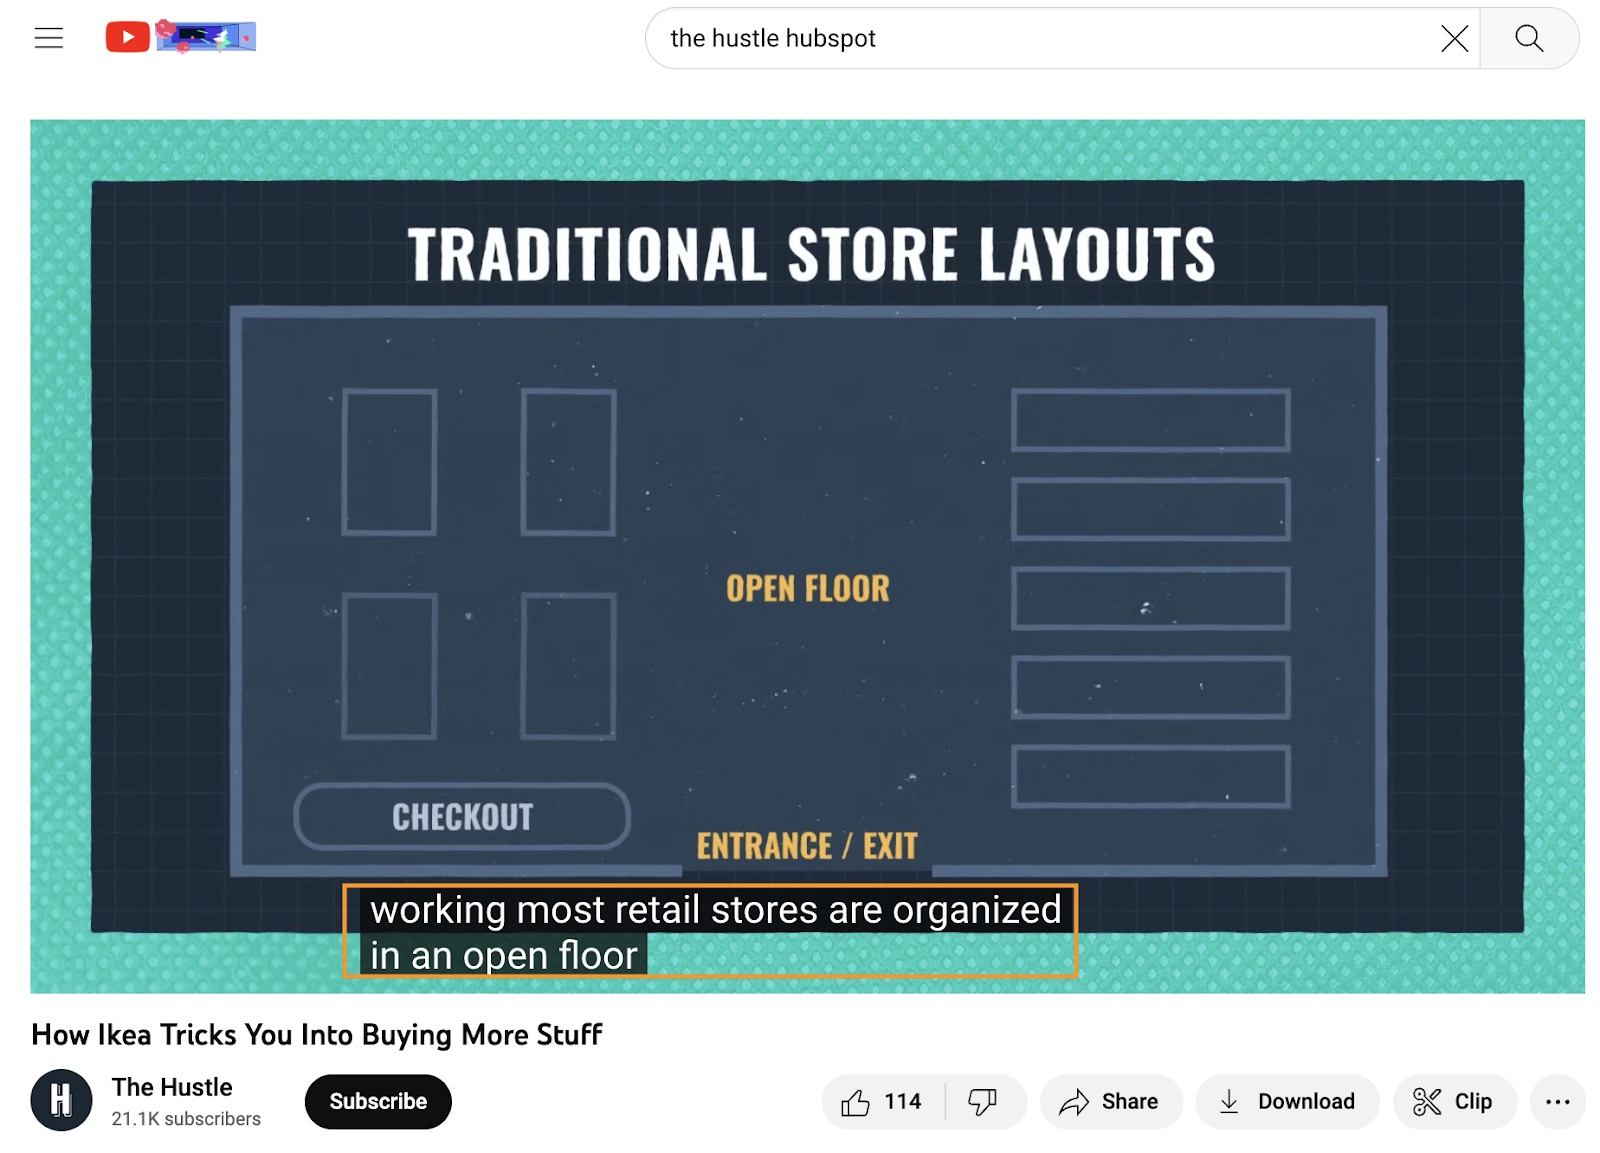This screenshot has width=1600, height=1153.
Task: Go to YouTube home via the logo
Action: pyautogui.click(x=128, y=38)
